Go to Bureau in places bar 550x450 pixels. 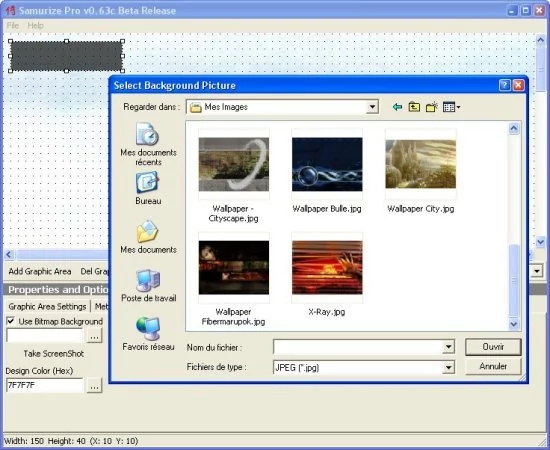pos(148,188)
